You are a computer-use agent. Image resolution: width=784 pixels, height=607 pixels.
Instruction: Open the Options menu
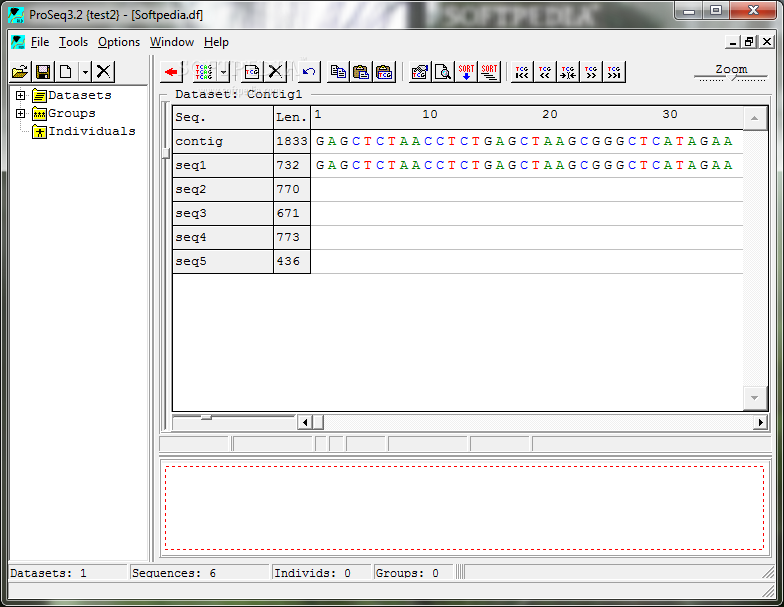coord(118,42)
